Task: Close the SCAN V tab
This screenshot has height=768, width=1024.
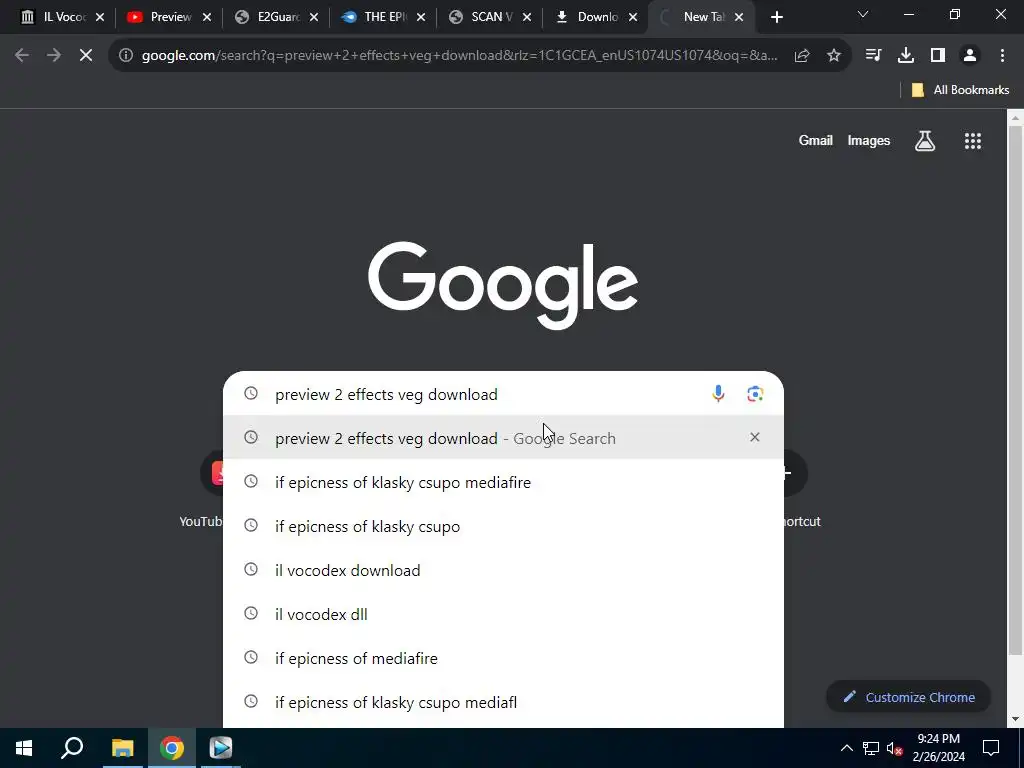Action: click(x=527, y=17)
